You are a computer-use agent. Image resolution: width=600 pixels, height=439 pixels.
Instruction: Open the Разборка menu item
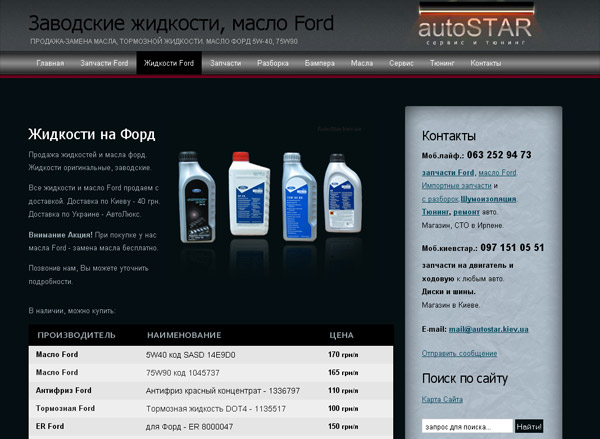coord(273,63)
